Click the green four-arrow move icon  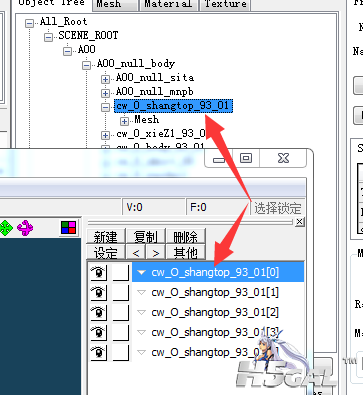coord(5,228)
